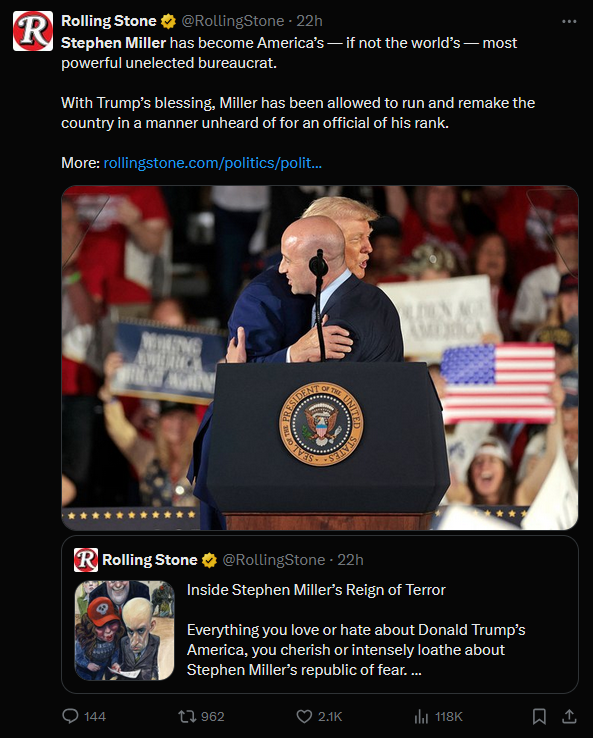Bookmark this post
Image resolution: width=593 pixels, height=738 pixels.
[x=539, y=716]
